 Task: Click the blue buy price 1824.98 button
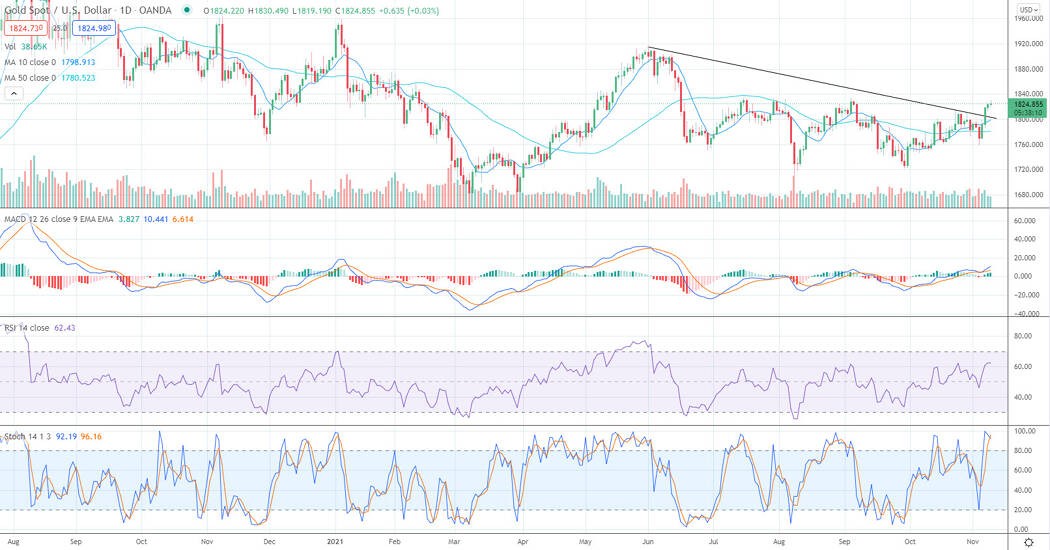coord(95,28)
